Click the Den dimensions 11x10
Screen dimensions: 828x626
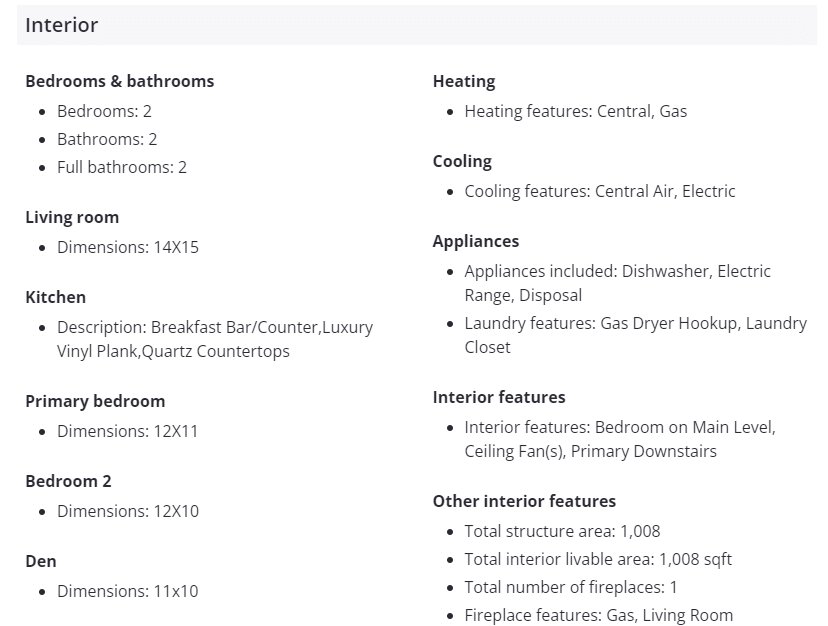tap(127, 591)
